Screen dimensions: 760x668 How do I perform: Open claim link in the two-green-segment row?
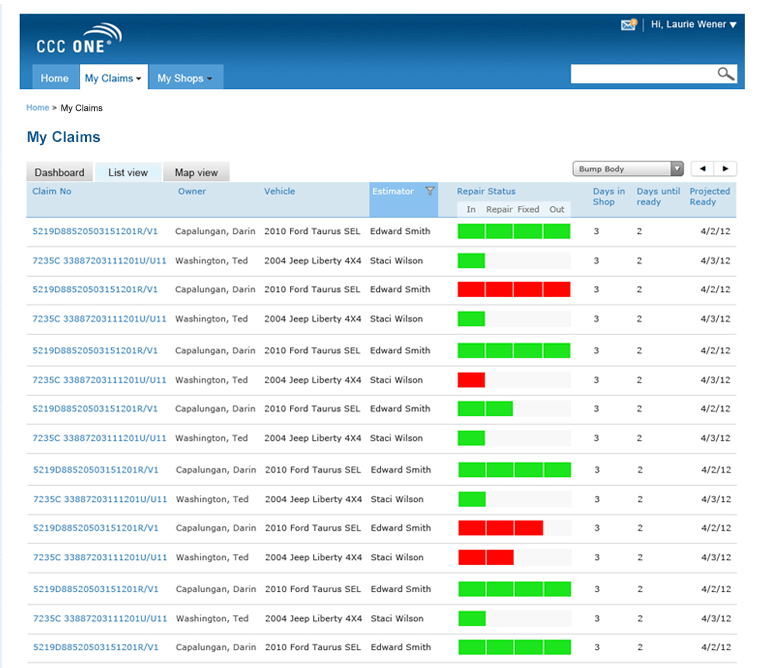click(x=95, y=408)
